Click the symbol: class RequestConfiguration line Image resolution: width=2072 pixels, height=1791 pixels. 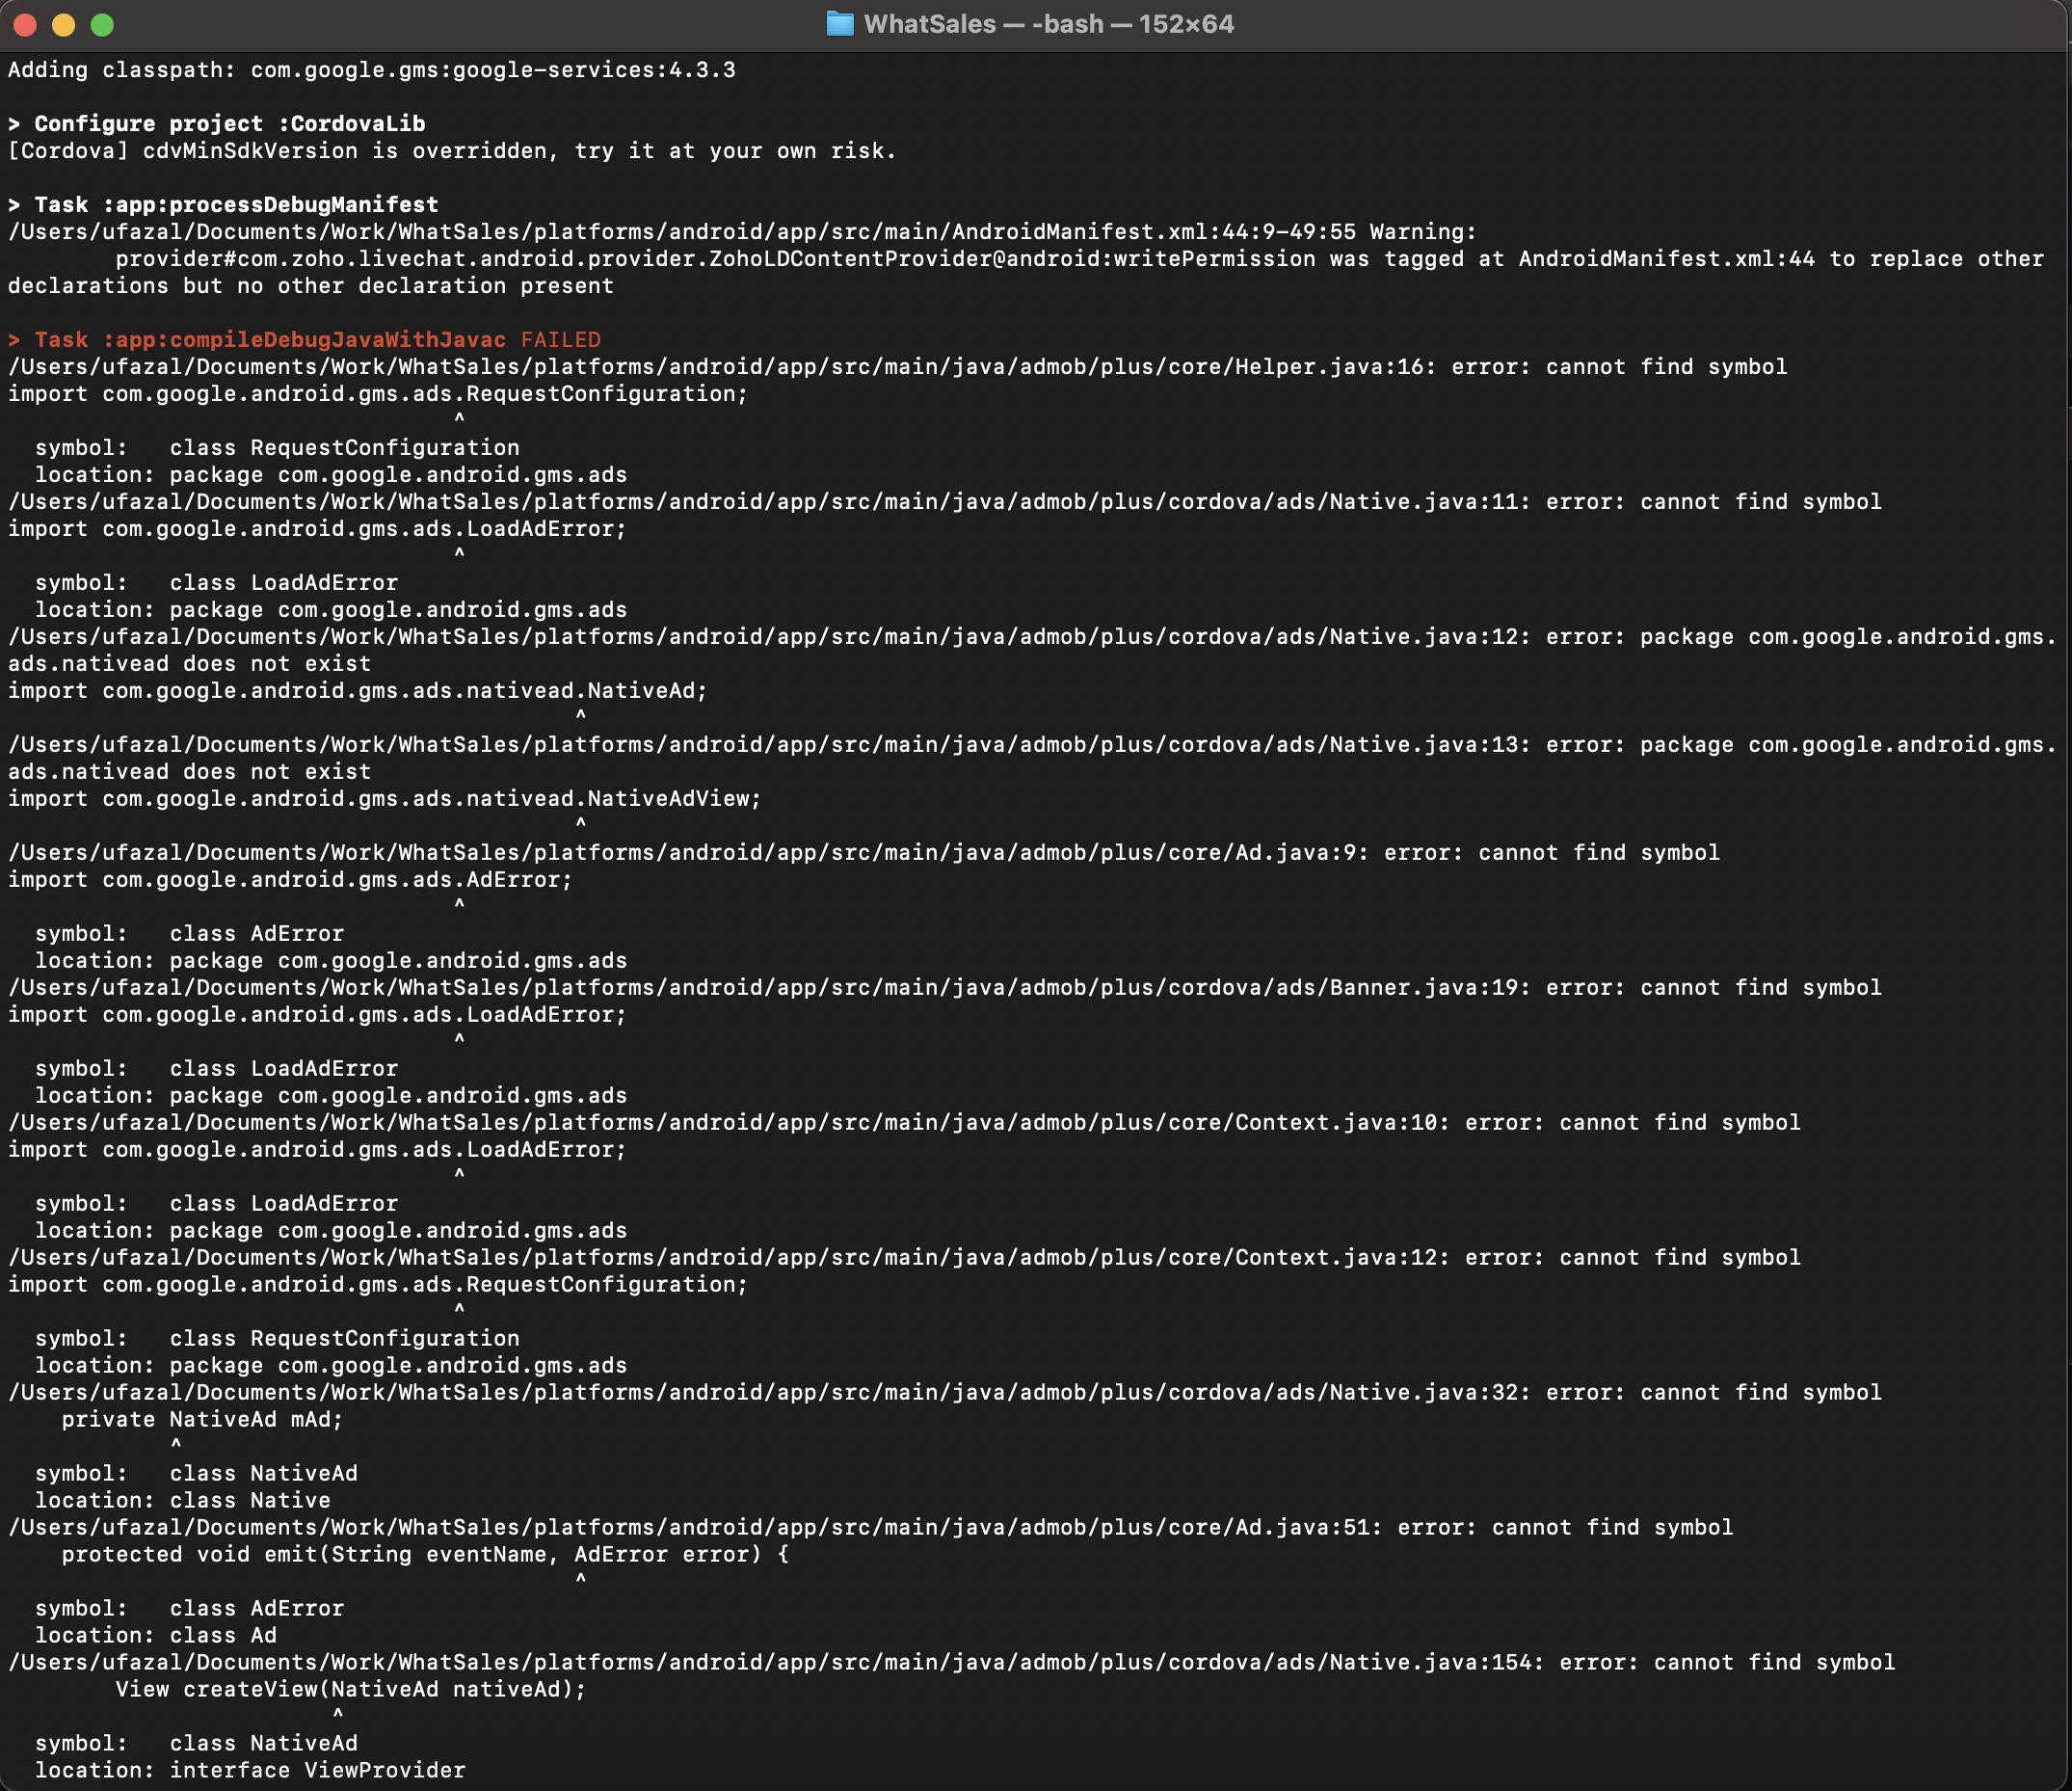pos(275,447)
